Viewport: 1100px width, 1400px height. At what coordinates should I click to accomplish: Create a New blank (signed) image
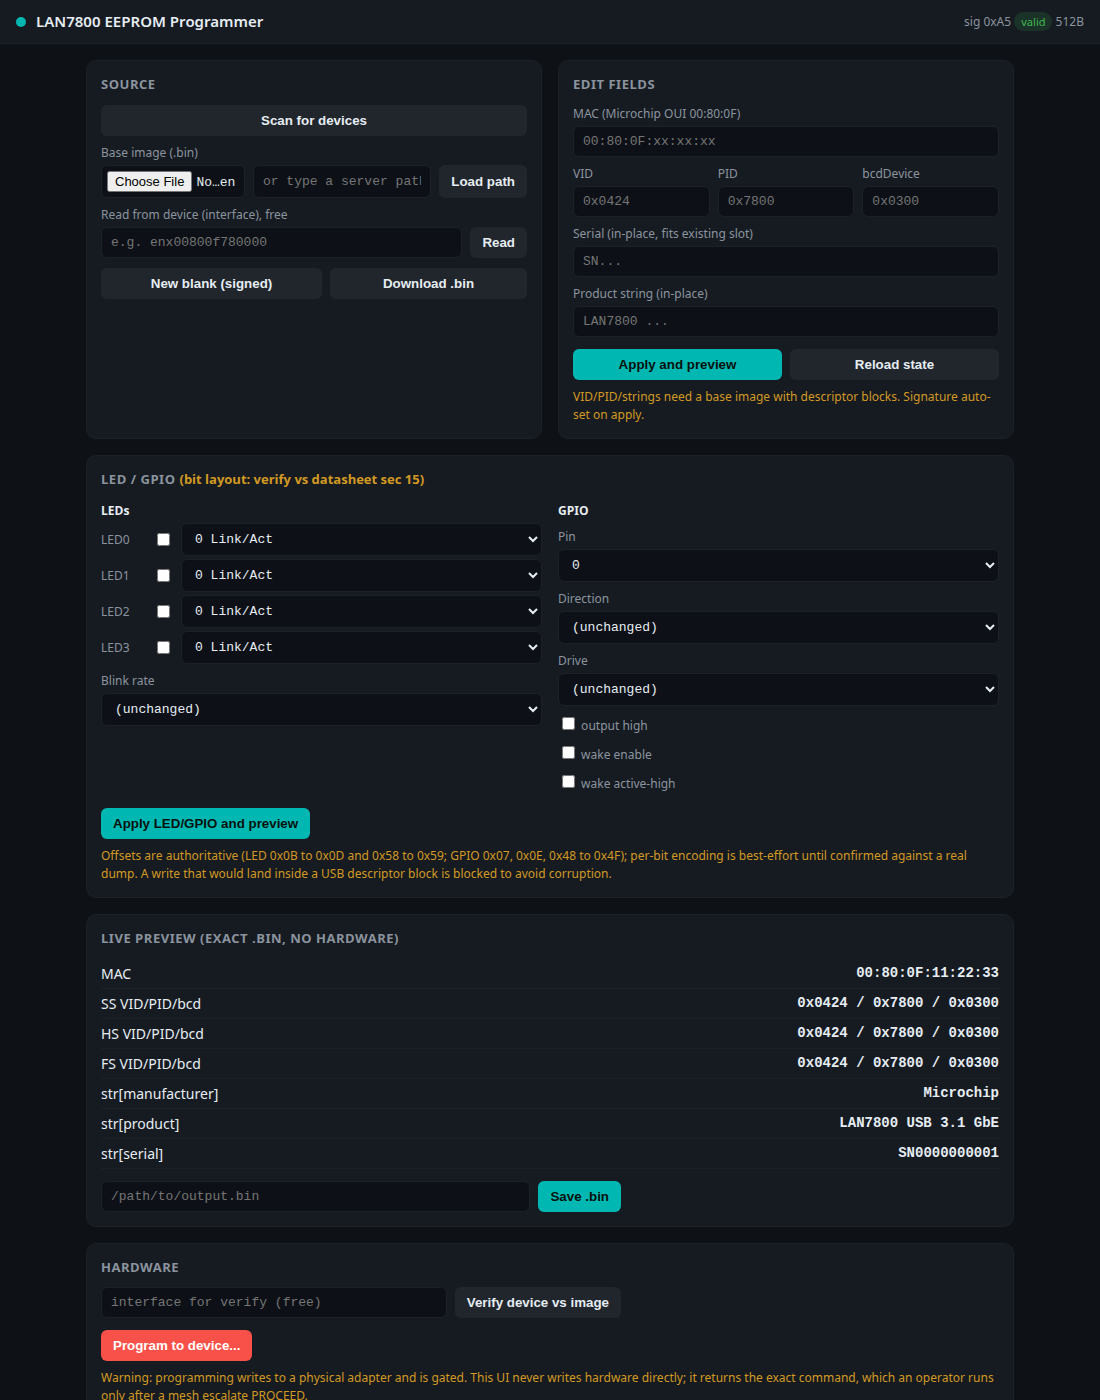211,284
